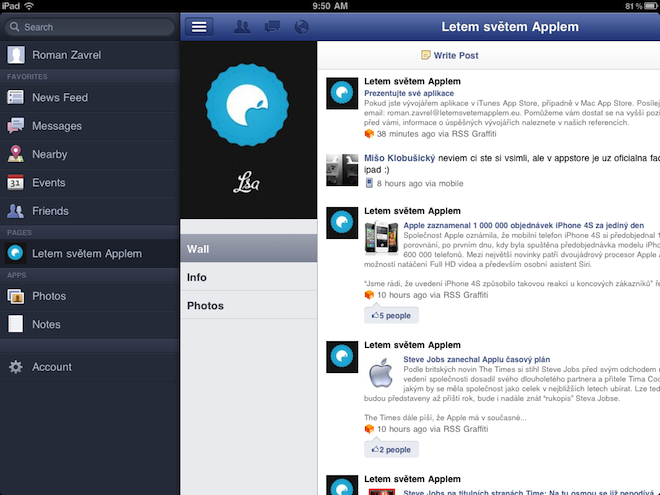Click RSS Graffiti icon on 38 minutes ago post
The image size is (660, 495).
coord(369,134)
